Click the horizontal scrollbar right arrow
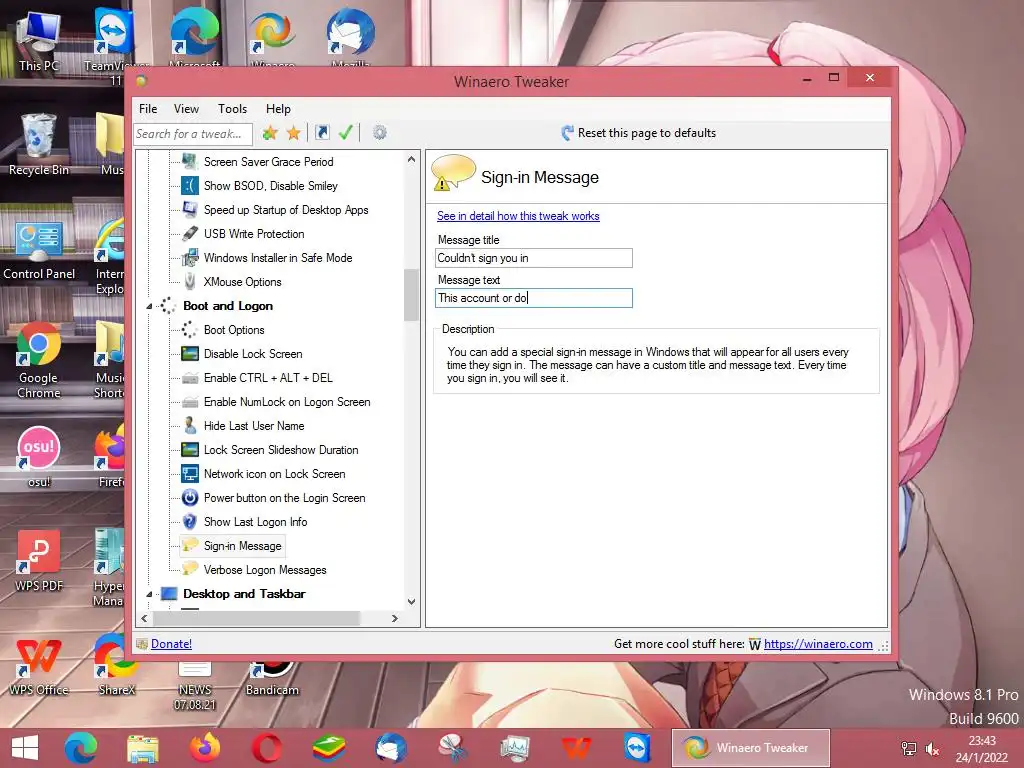The image size is (1024, 768). tap(394, 618)
